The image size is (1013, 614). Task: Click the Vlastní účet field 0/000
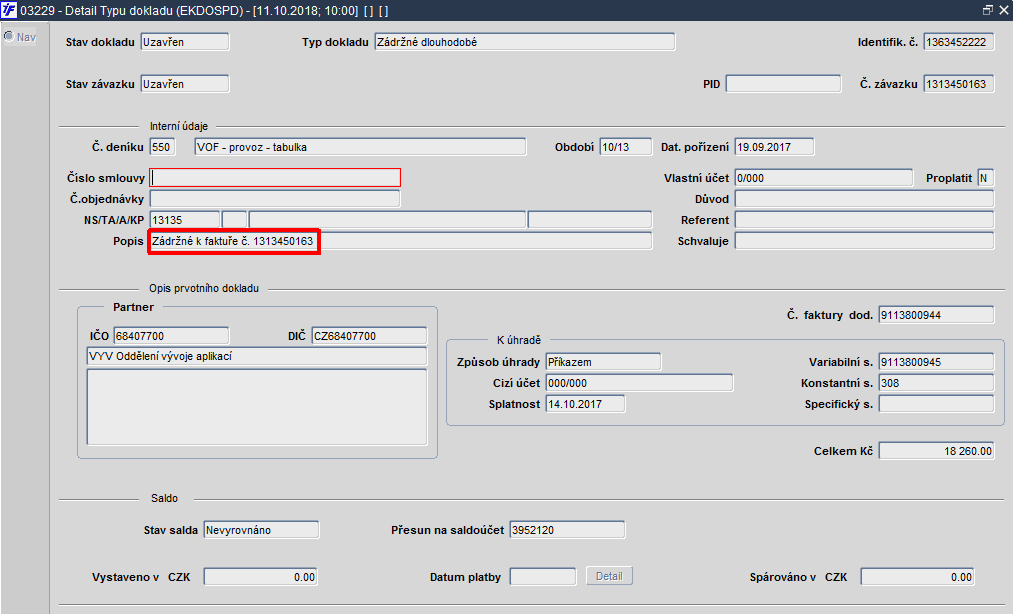click(824, 178)
